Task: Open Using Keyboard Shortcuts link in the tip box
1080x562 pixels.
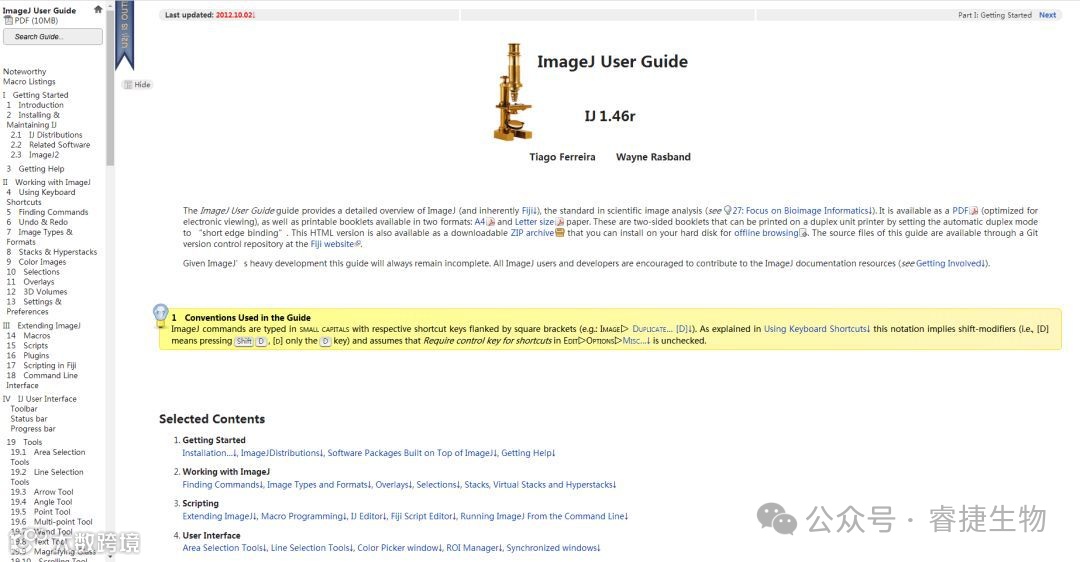Action: tap(817, 329)
